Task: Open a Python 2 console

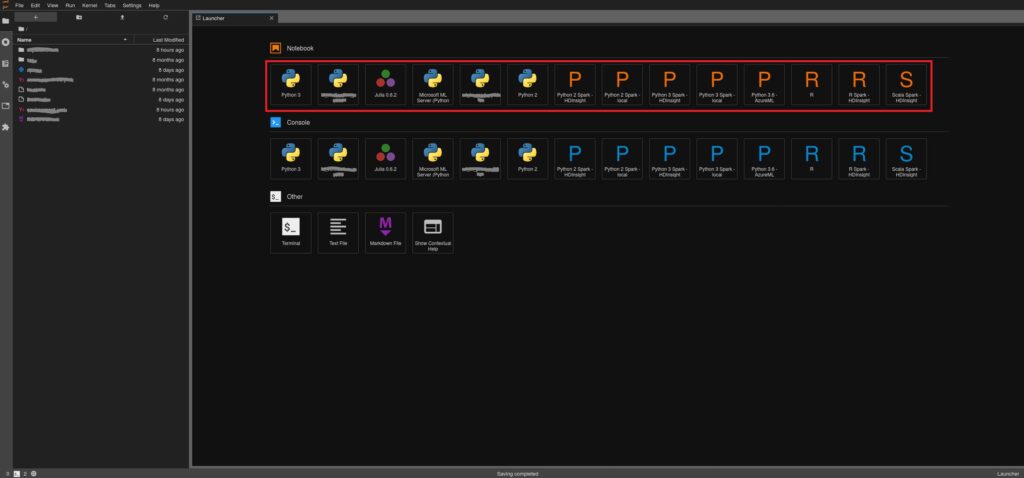Action: [x=527, y=159]
